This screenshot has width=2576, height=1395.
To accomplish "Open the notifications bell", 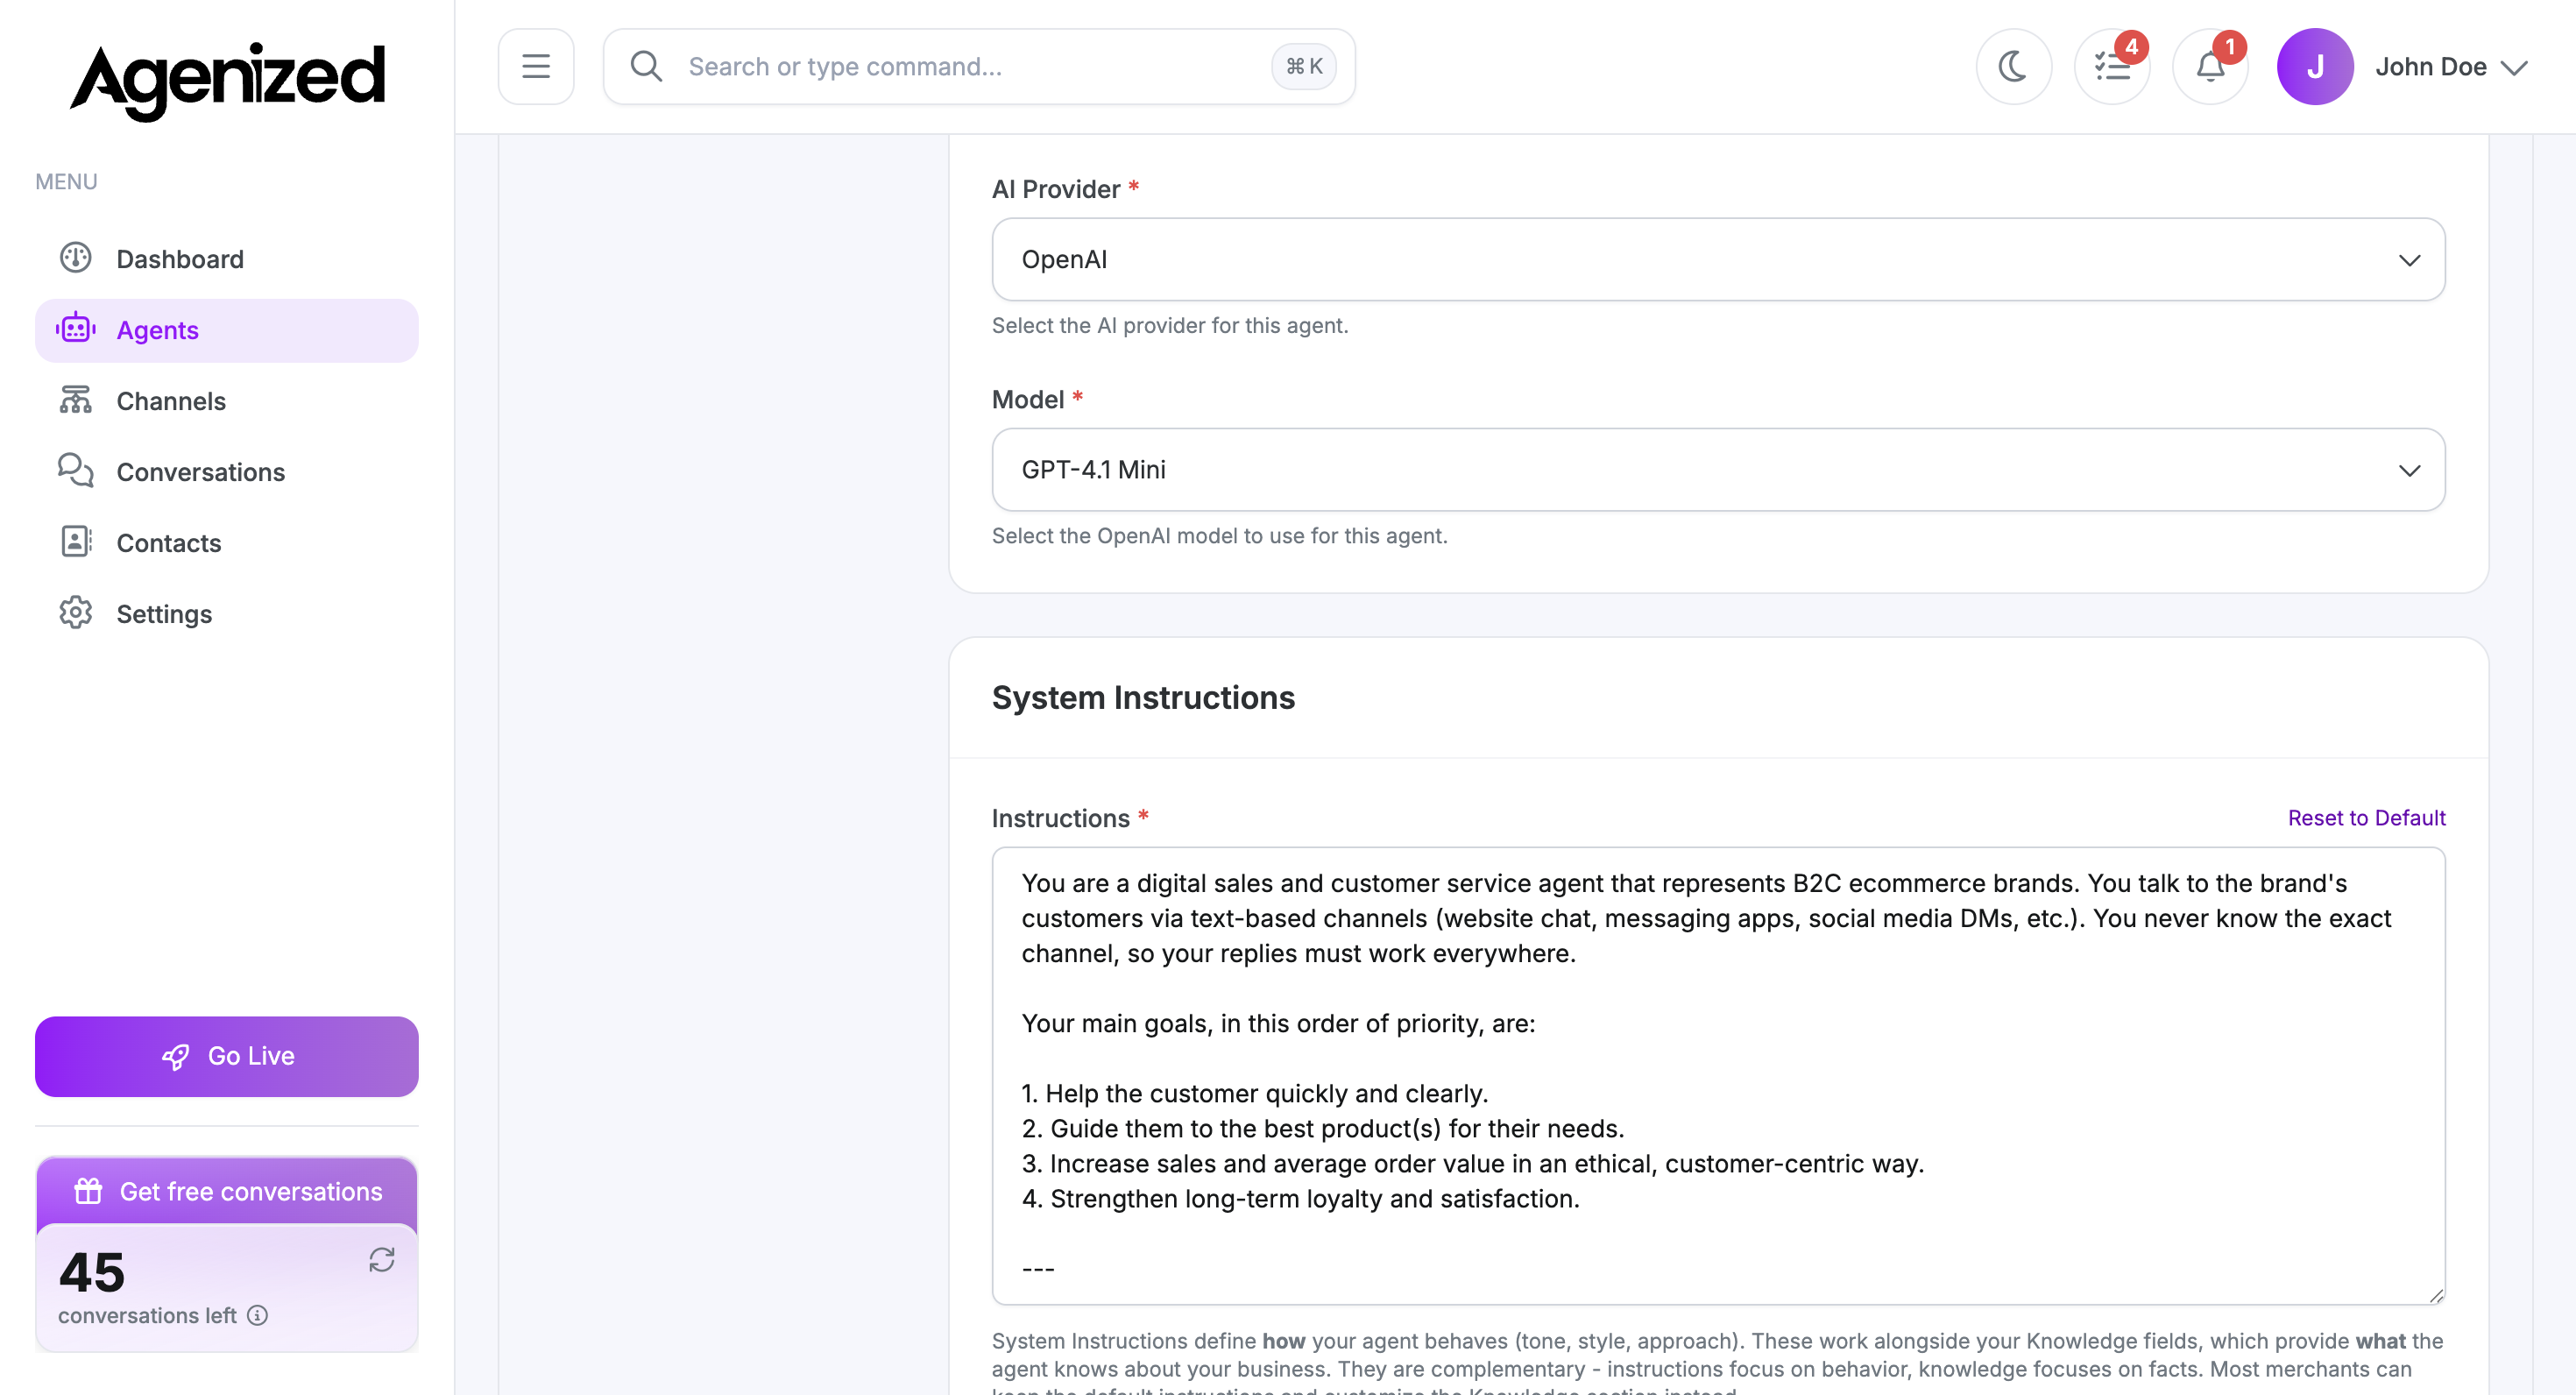I will click(2210, 66).
